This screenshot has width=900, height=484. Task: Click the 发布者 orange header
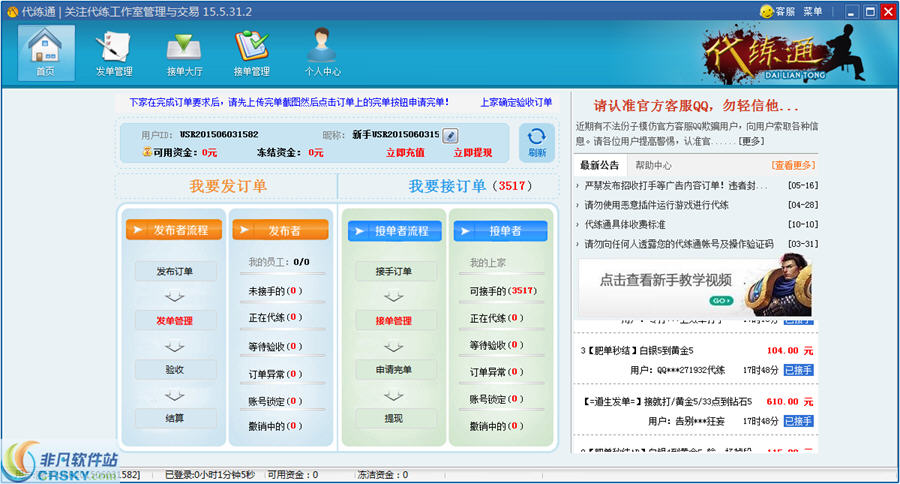pyautogui.click(x=281, y=230)
